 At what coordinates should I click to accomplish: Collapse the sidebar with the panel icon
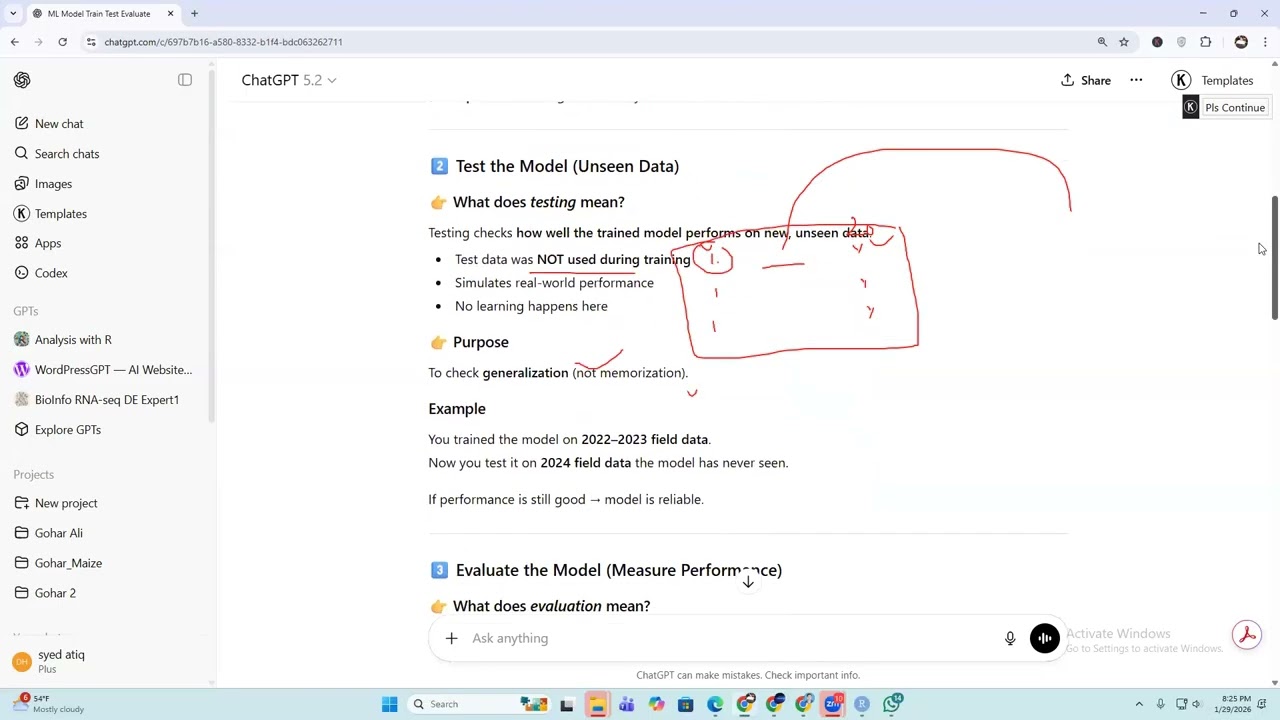[185, 80]
